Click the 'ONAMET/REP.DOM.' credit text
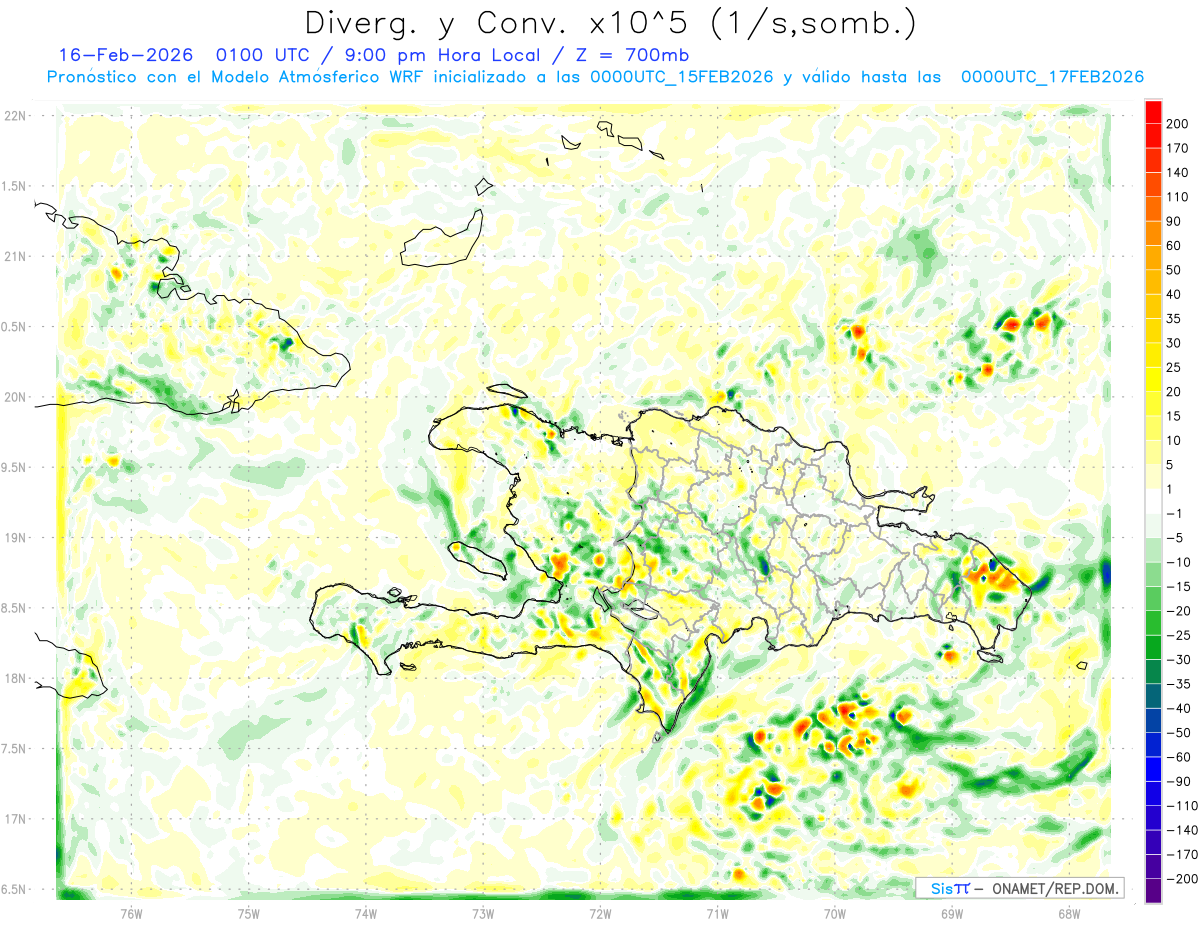1200x927 pixels. 1053,888
